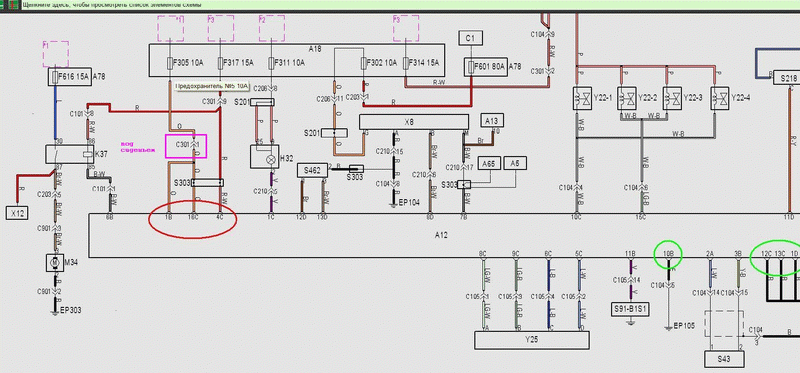
Task: Click pin 11B on module A12
Action: 630,253
